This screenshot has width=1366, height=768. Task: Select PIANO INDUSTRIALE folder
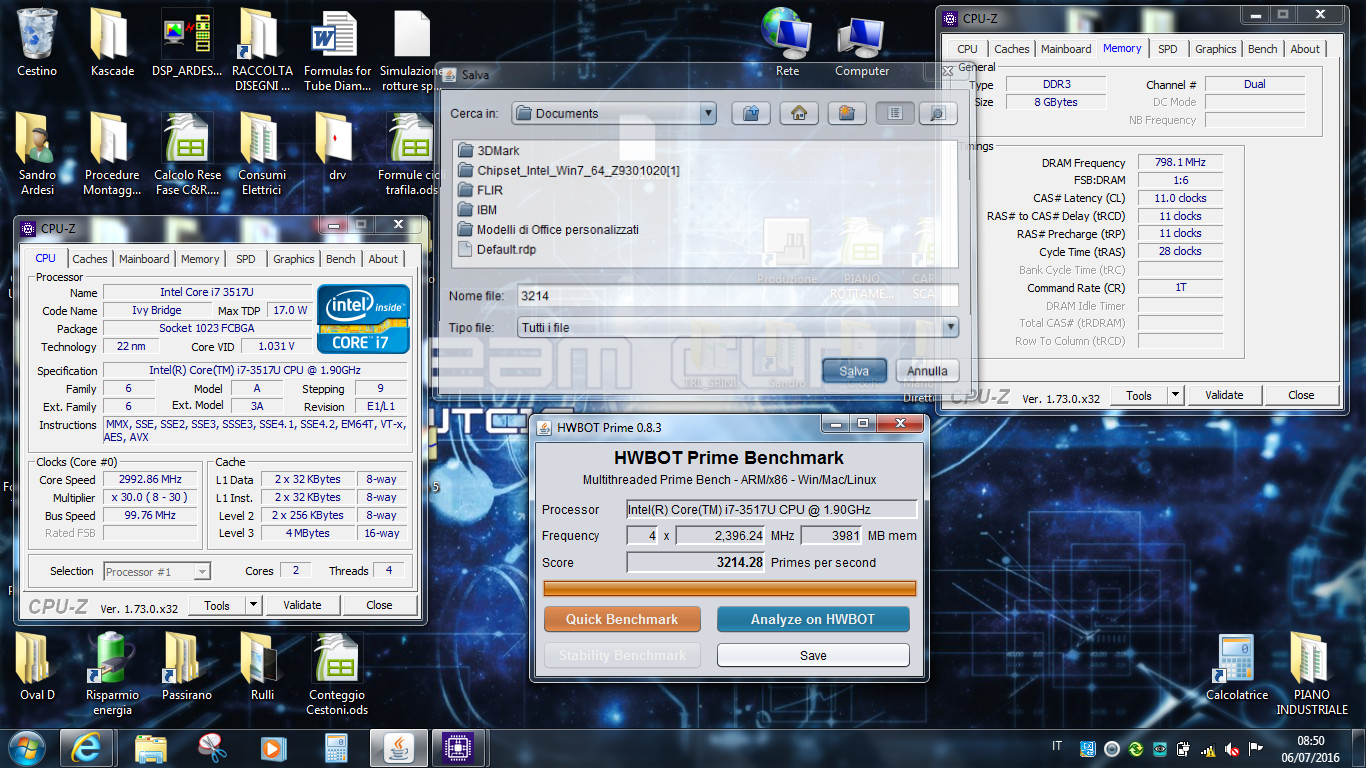(x=1312, y=674)
